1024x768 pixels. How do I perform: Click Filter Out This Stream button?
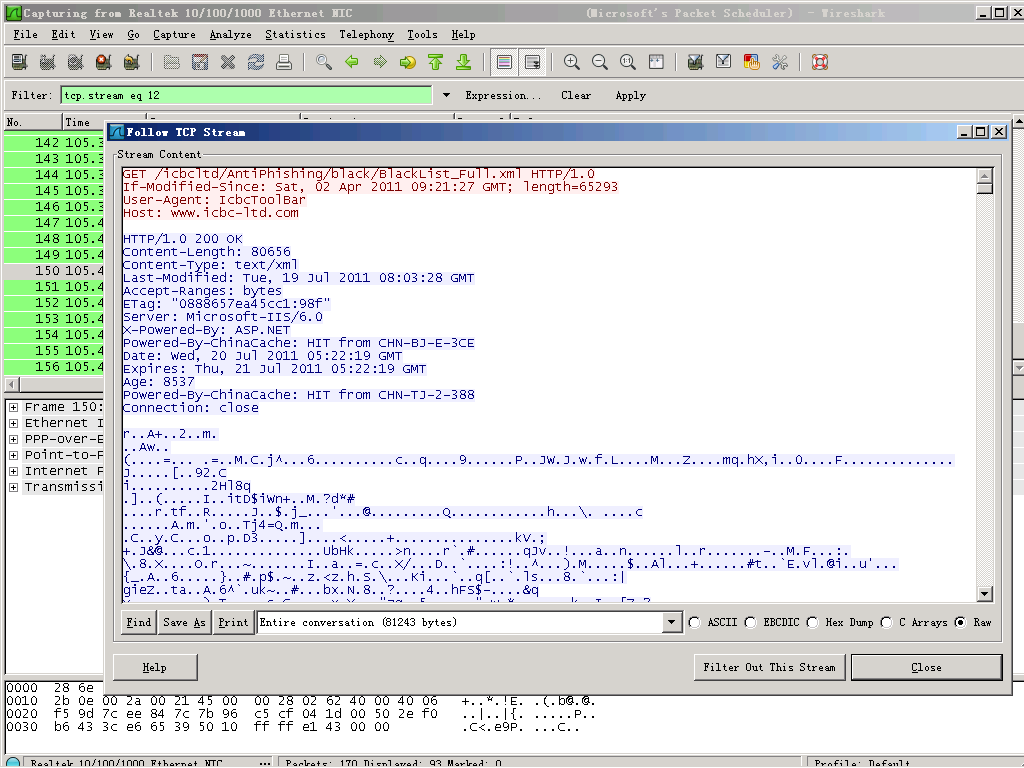[x=769, y=667]
